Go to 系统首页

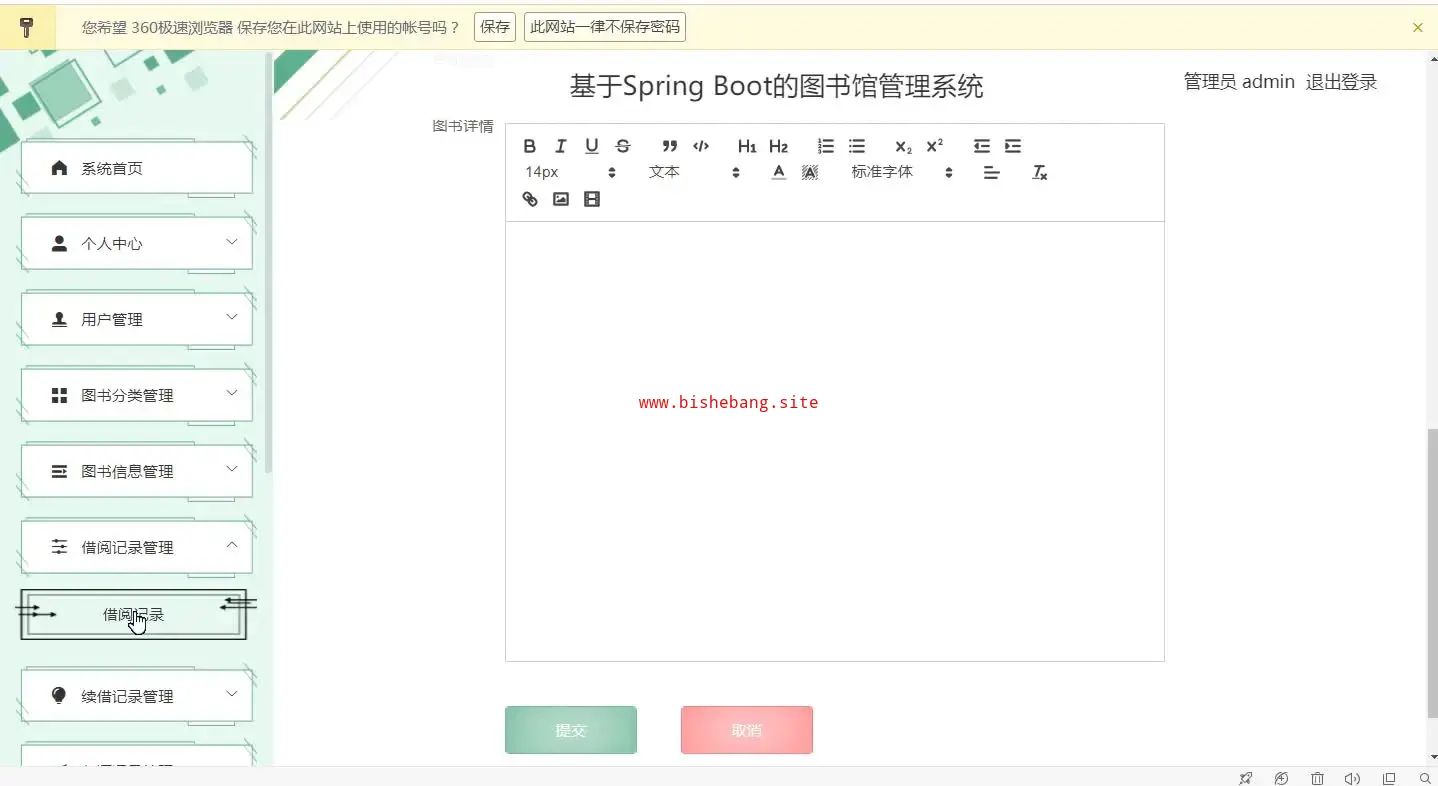[137, 168]
